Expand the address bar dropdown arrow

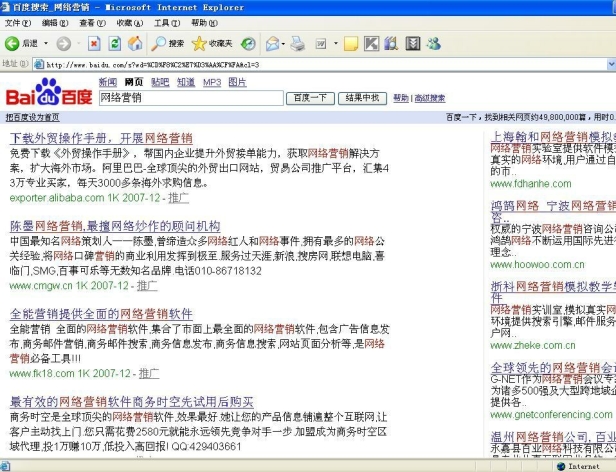coord(611,64)
